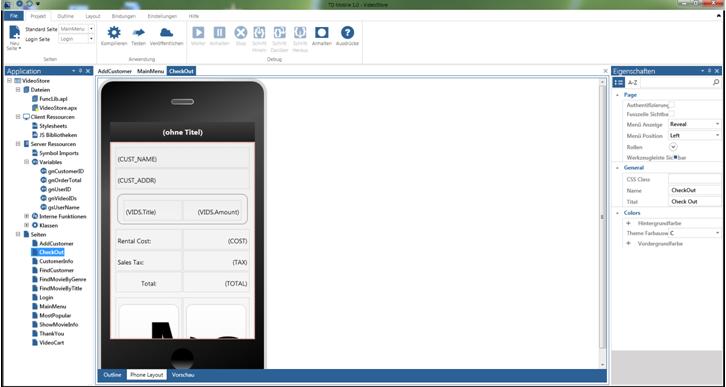Click the search magnifier in Eigenschaften

(x=716, y=82)
